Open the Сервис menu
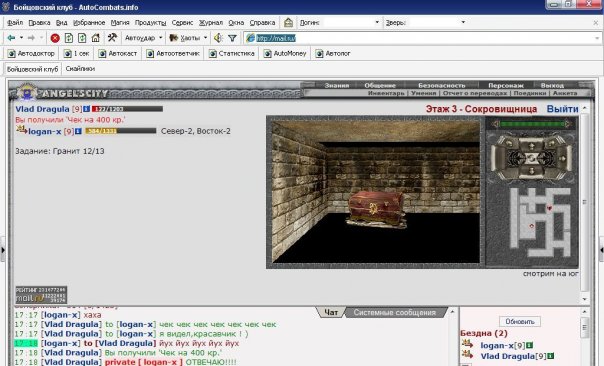The width and height of the screenshot is (604, 366). tap(182, 23)
